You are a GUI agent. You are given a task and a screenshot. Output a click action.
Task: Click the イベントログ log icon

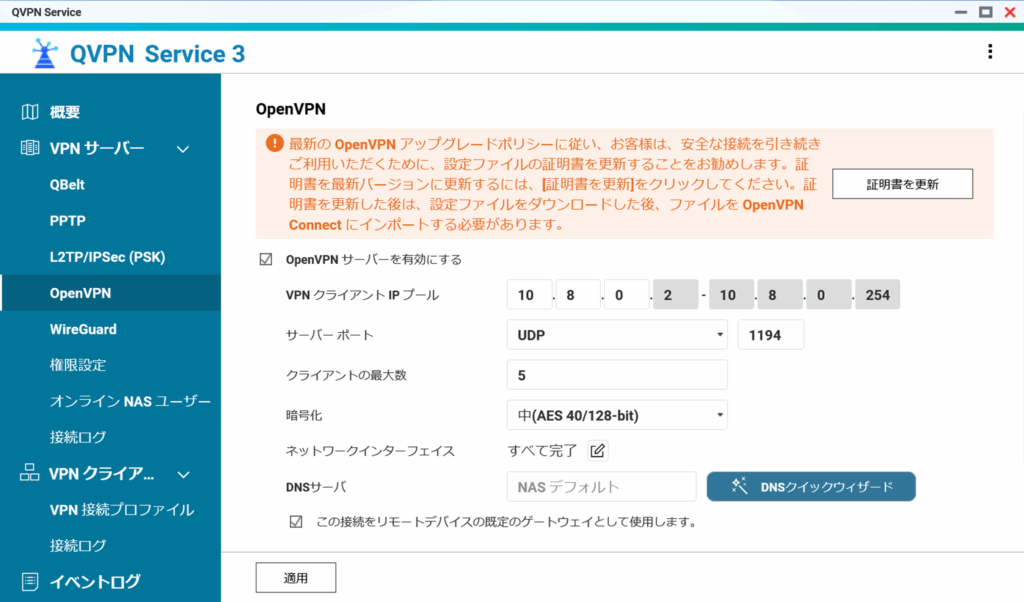point(29,581)
